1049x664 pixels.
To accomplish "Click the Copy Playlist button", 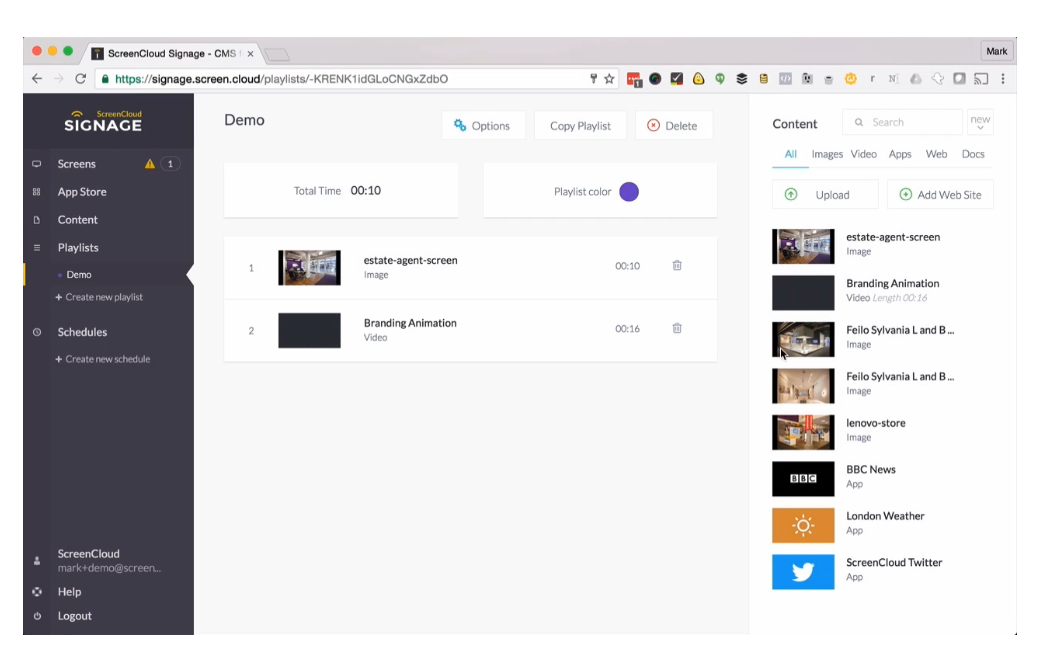I will tap(580, 126).
